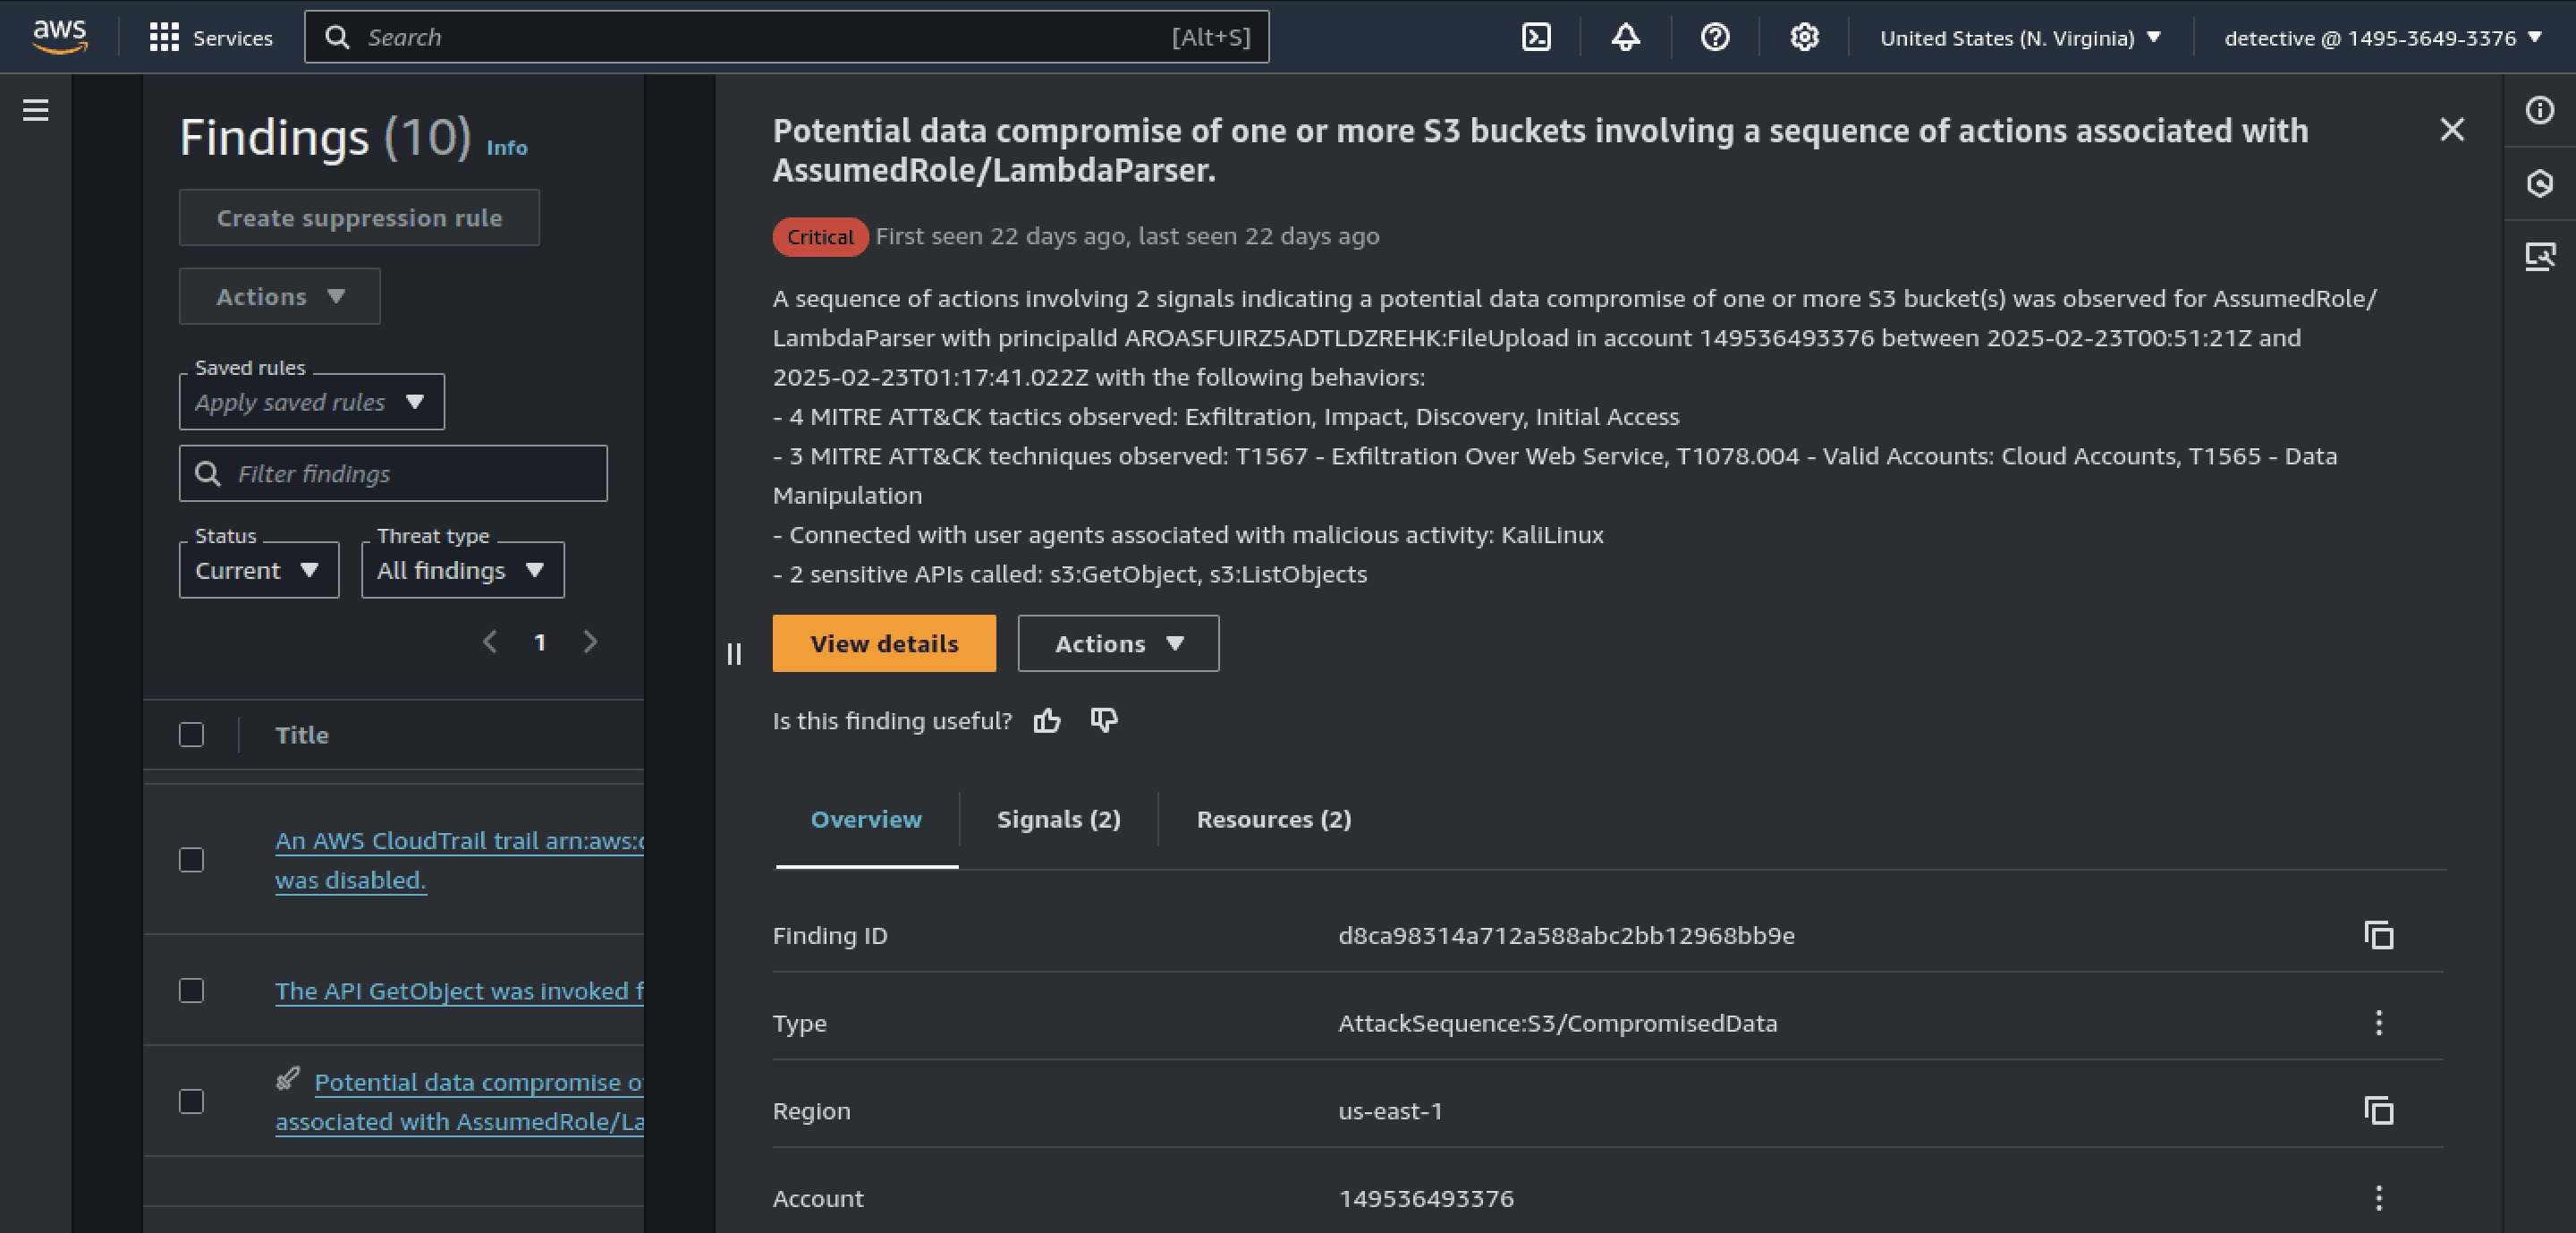The width and height of the screenshot is (2576, 1233).
Task: Click the thumbs up feedback icon
Action: (1047, 720)
